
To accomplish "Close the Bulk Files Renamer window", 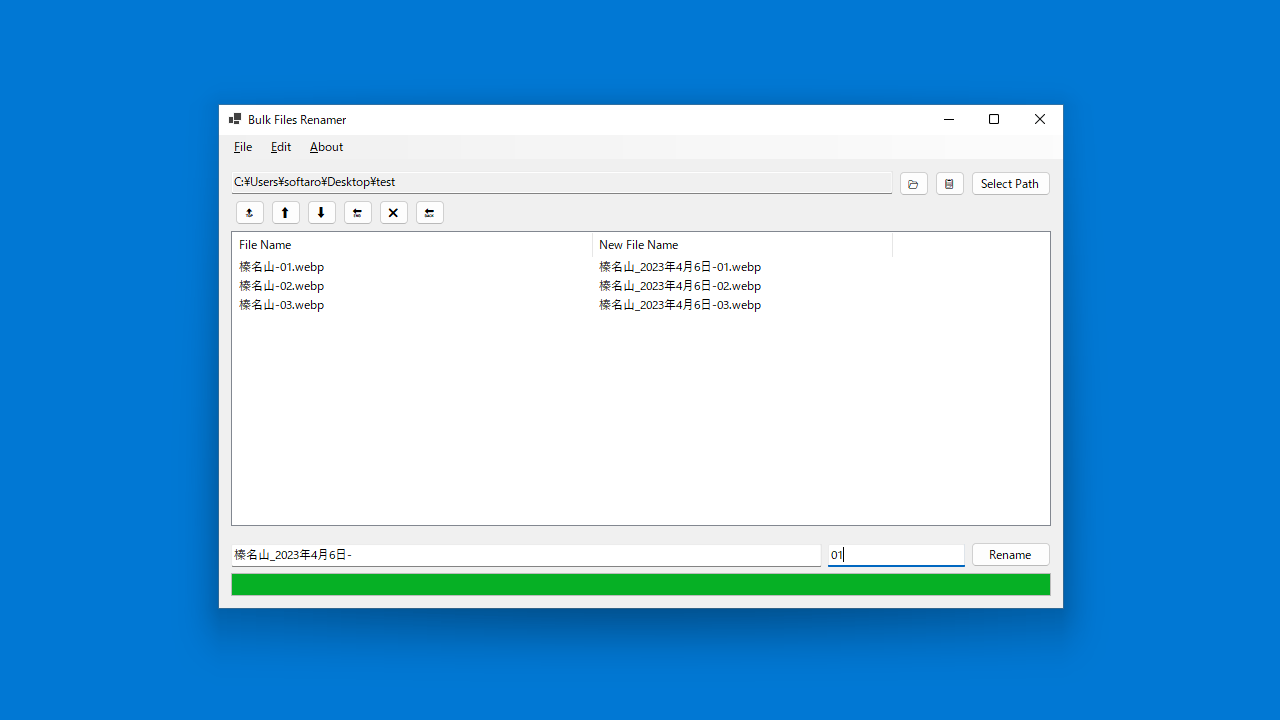I will click(1040, 119).
